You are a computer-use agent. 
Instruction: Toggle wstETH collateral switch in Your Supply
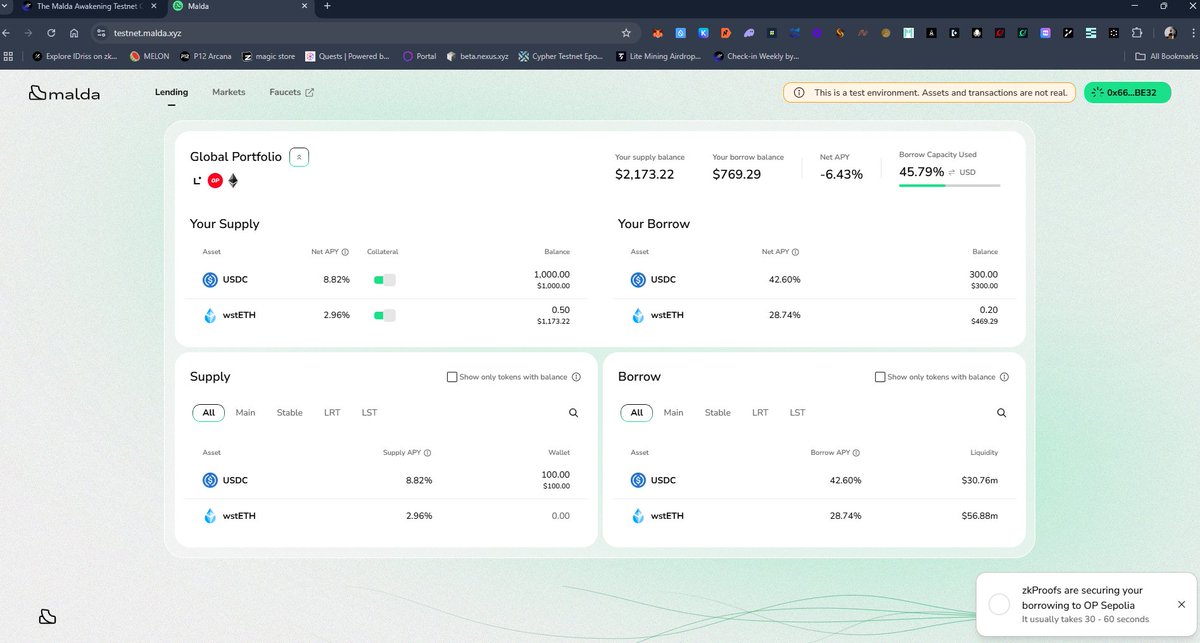pos(385,316)
